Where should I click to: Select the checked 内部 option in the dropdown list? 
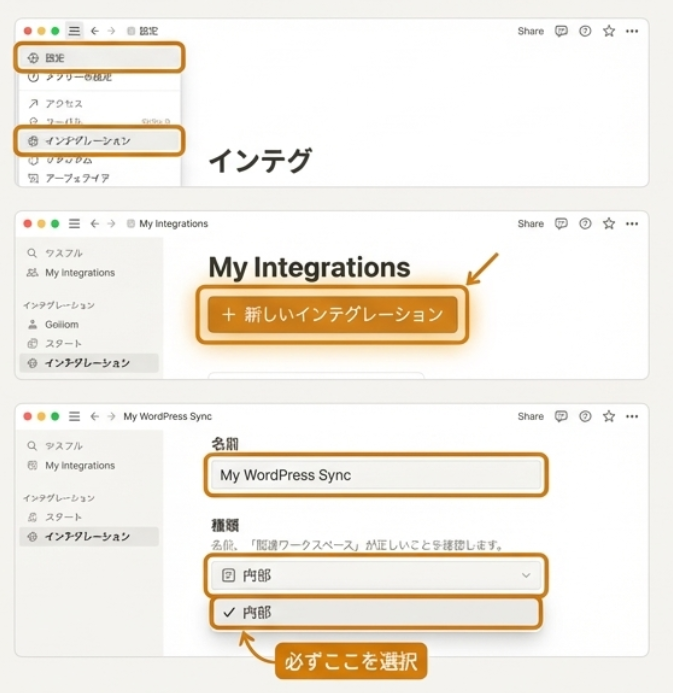375,612
